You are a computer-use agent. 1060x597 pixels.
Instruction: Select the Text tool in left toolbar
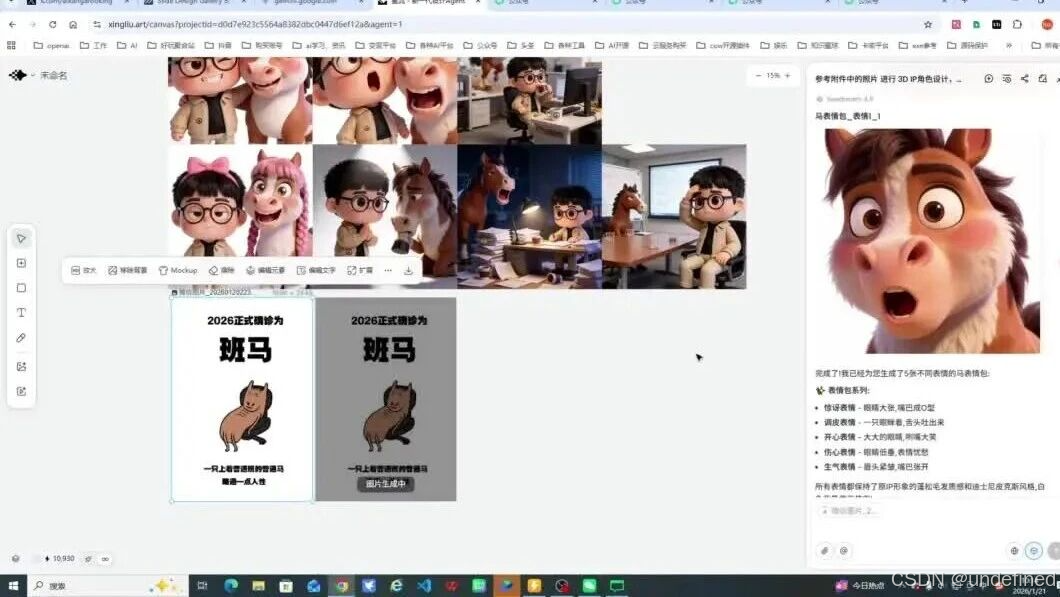22,313
